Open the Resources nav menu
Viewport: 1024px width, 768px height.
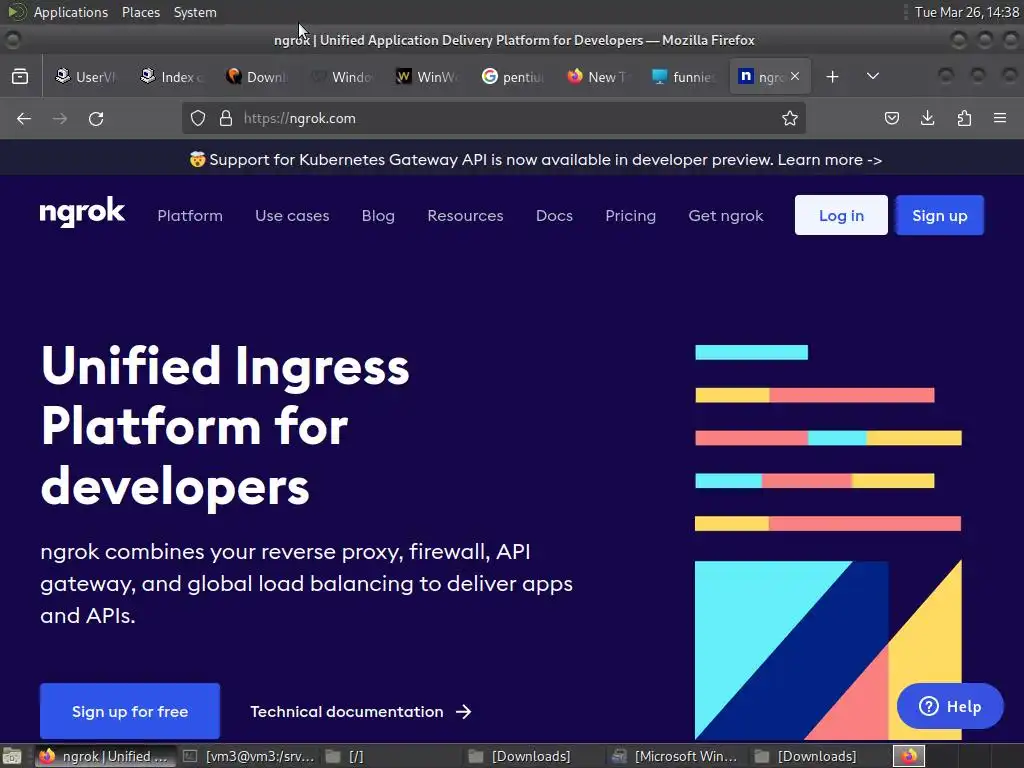tap(465, 216)
